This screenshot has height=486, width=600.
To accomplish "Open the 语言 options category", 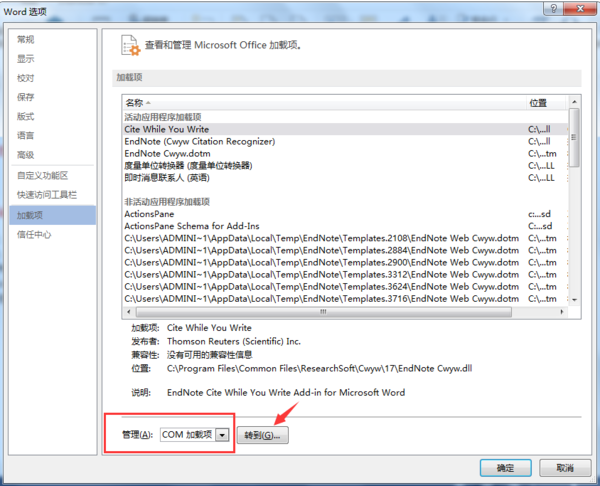I will tap(26, 135).
